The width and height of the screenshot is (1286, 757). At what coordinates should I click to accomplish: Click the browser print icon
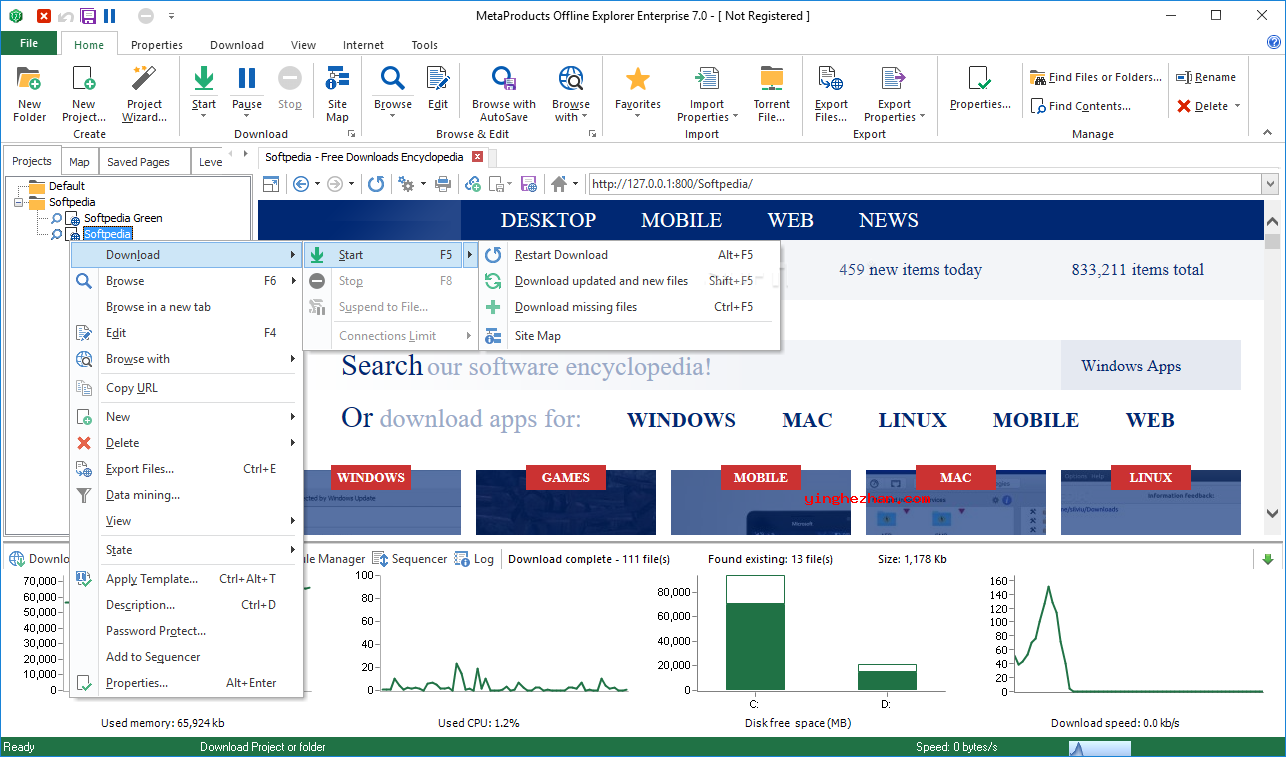[443, 184]
